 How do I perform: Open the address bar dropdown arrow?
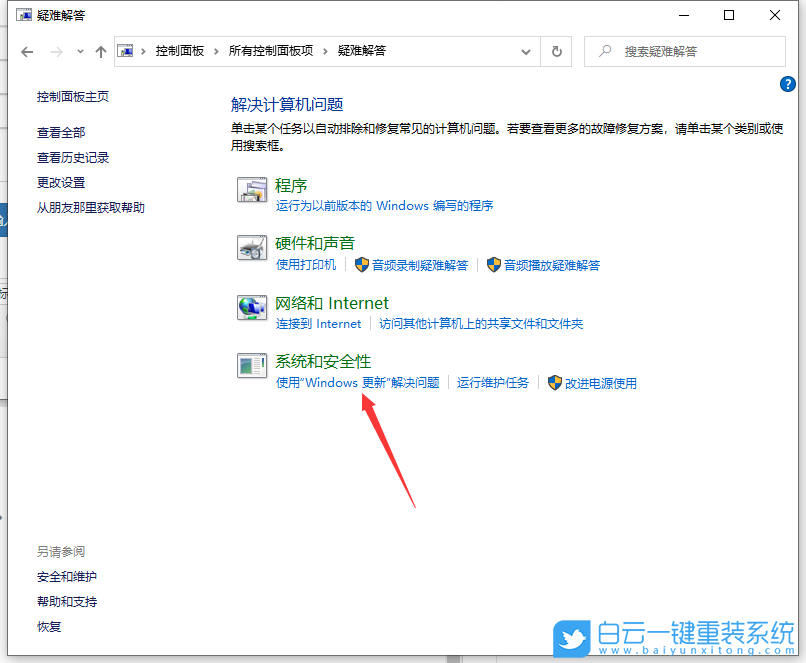coord(525,51)
